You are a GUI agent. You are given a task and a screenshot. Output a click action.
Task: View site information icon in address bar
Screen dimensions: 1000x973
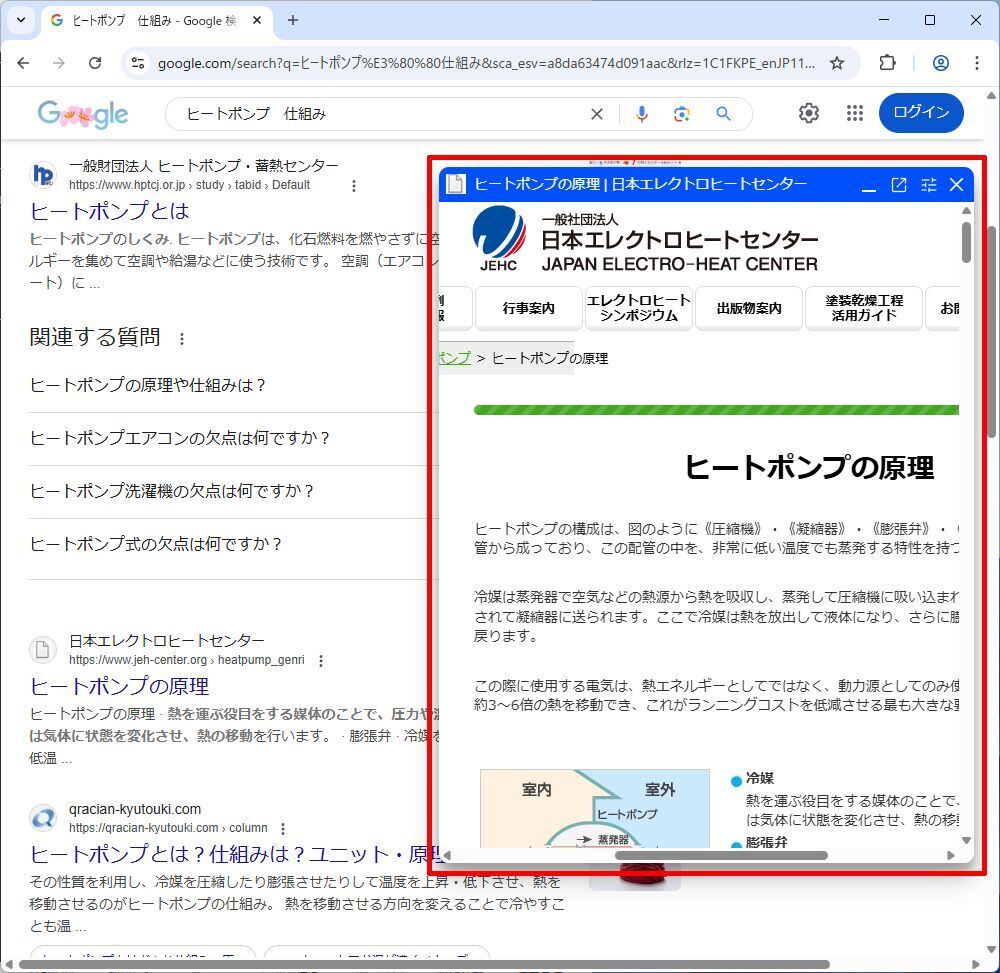(138, 63)
